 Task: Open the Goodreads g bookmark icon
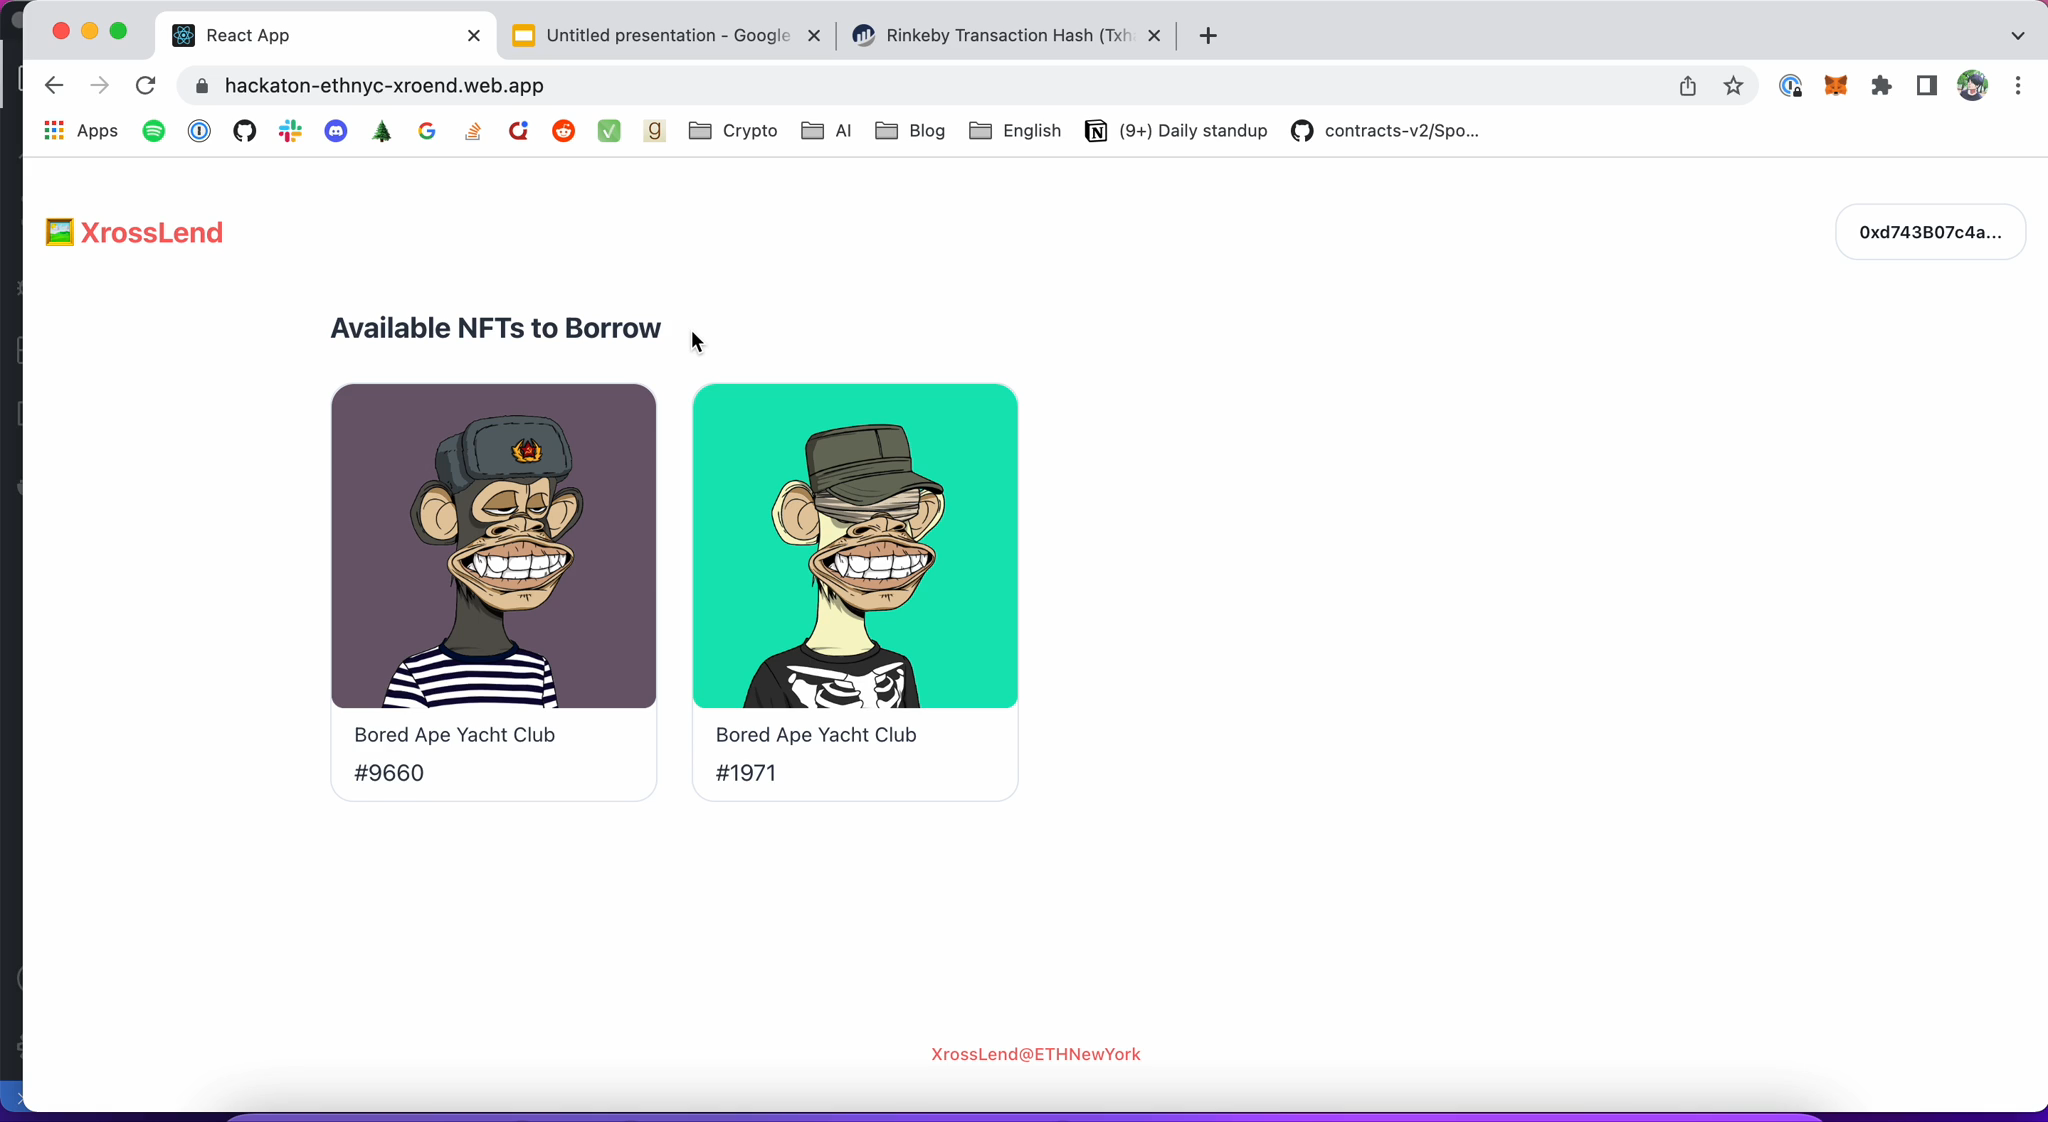click(655, 131)
